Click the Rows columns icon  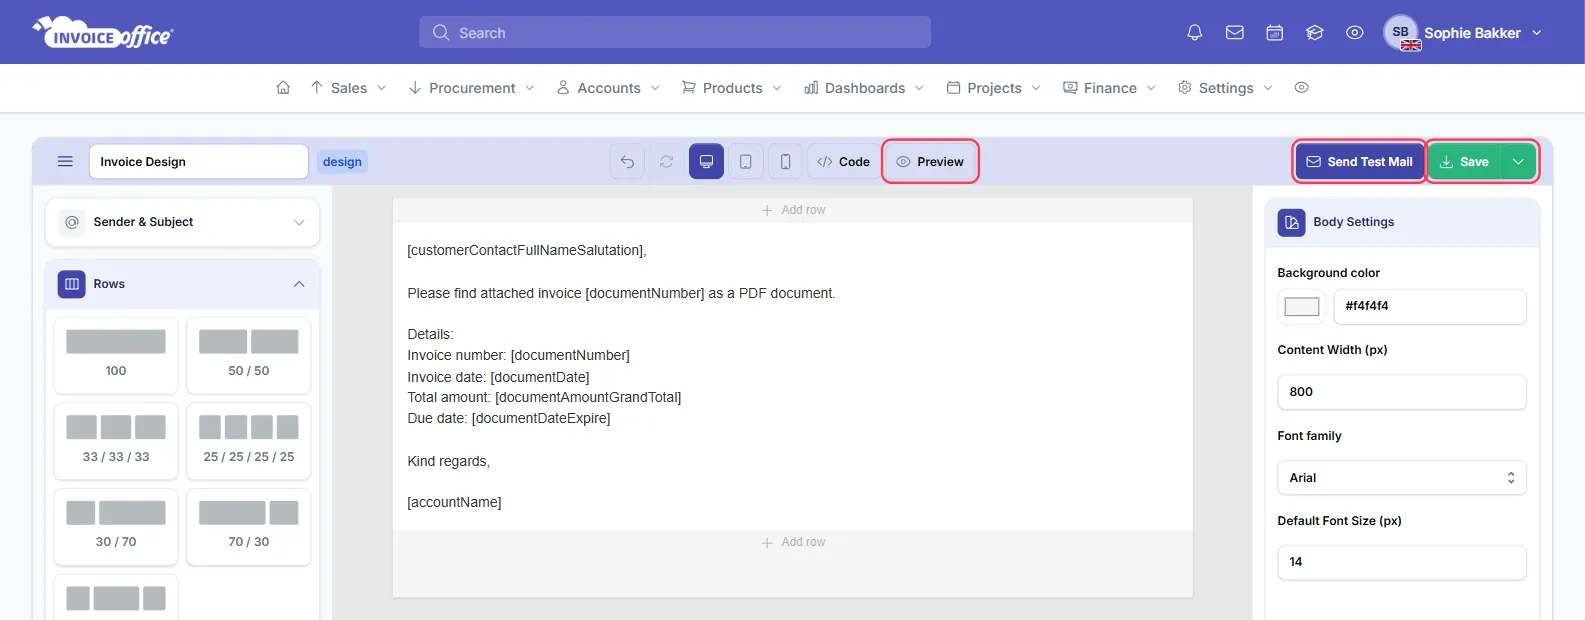[72, 284]
